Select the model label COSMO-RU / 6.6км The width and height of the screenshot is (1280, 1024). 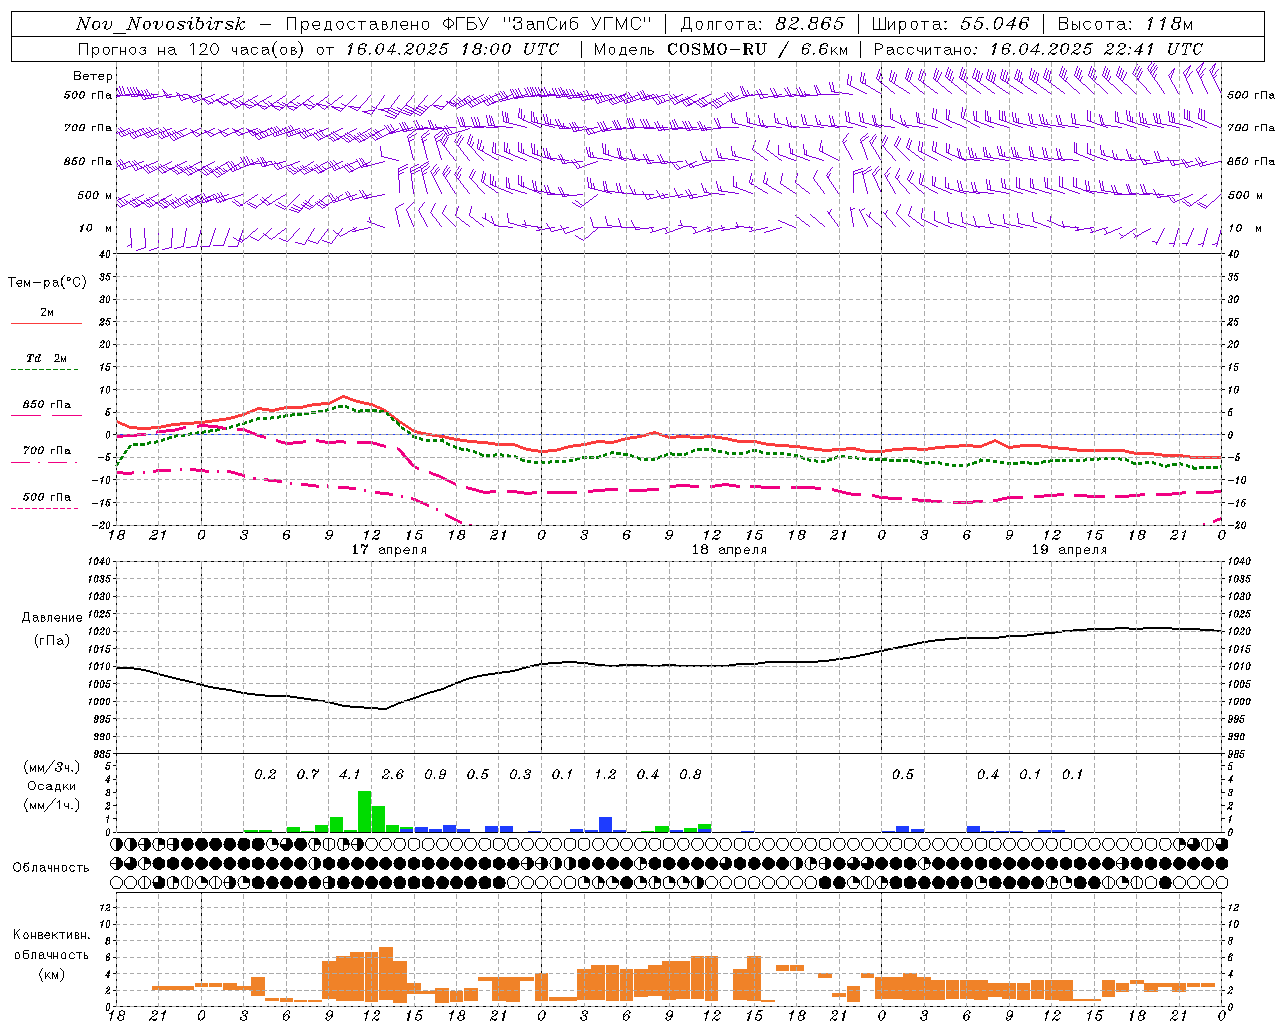coord(758,49)
